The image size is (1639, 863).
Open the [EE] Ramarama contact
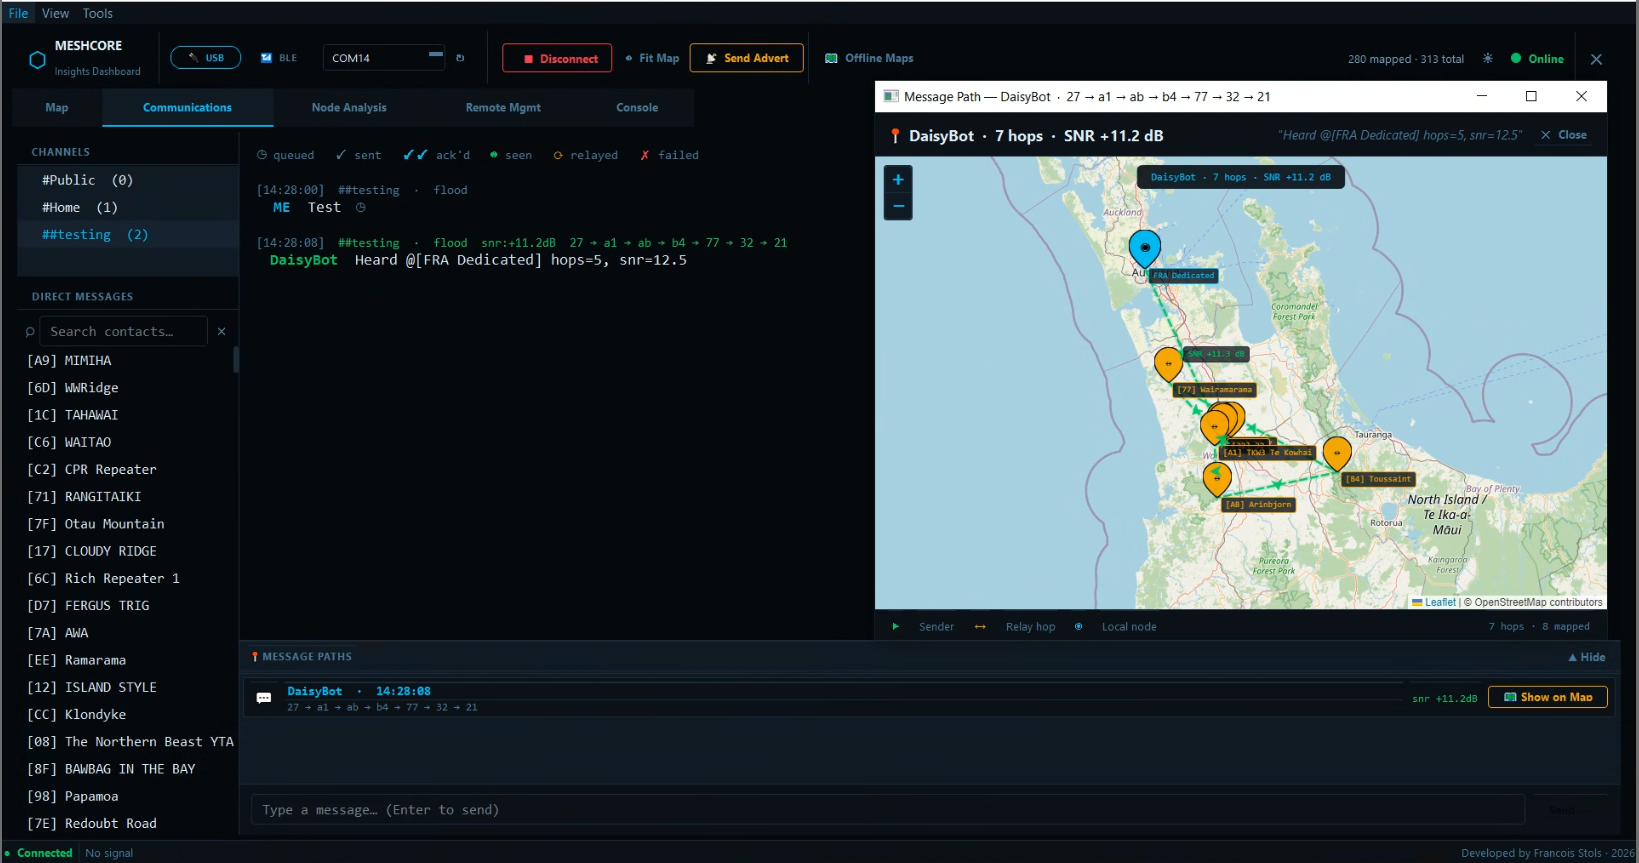point(128,660)
